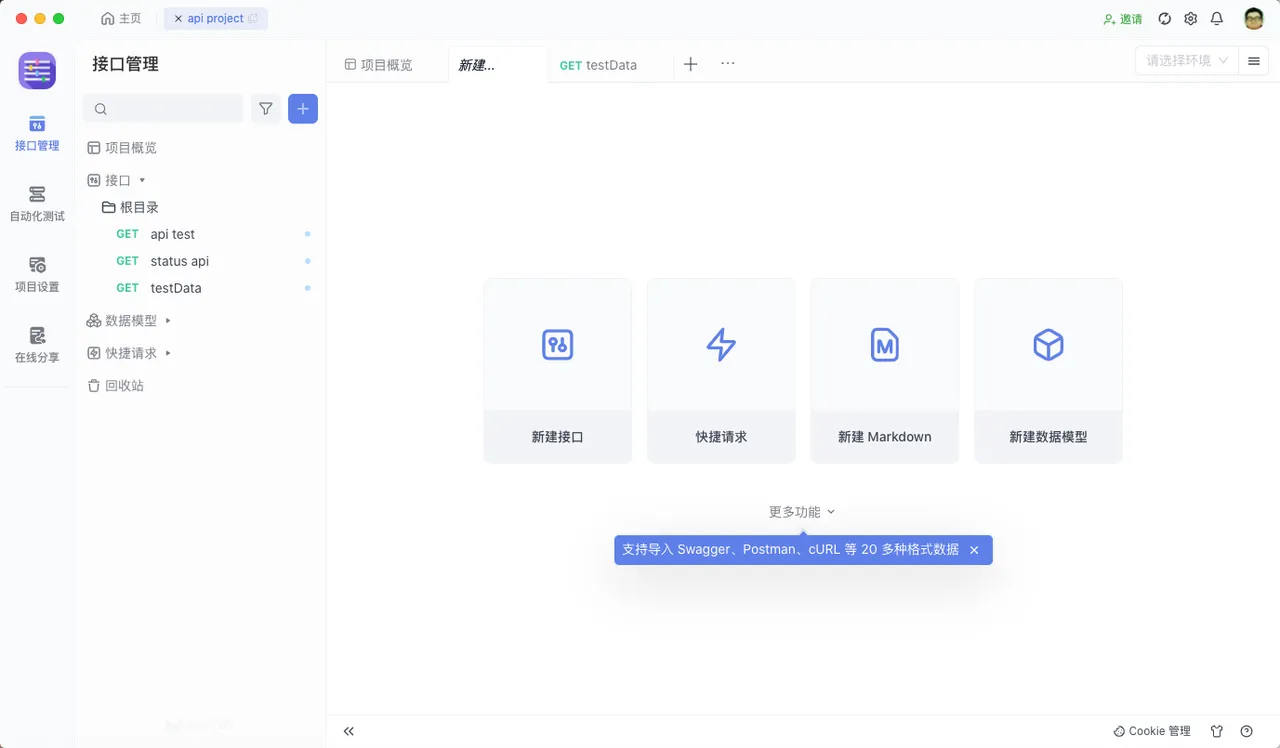Click the 新建接口 card icon
Image resolution: width=1280 pixels, height=748 pixels.
click(557, 345)
